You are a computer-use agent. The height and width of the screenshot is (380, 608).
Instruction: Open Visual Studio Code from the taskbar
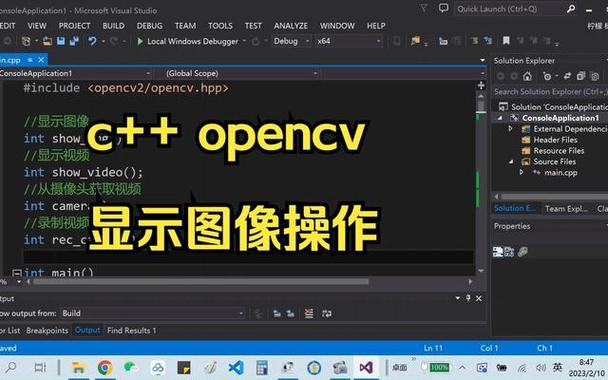(236, 367)
